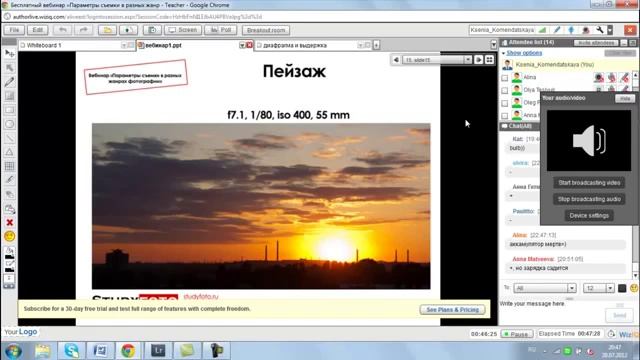
Task: Click the red X delete tool
Action: tap(9, 222)
